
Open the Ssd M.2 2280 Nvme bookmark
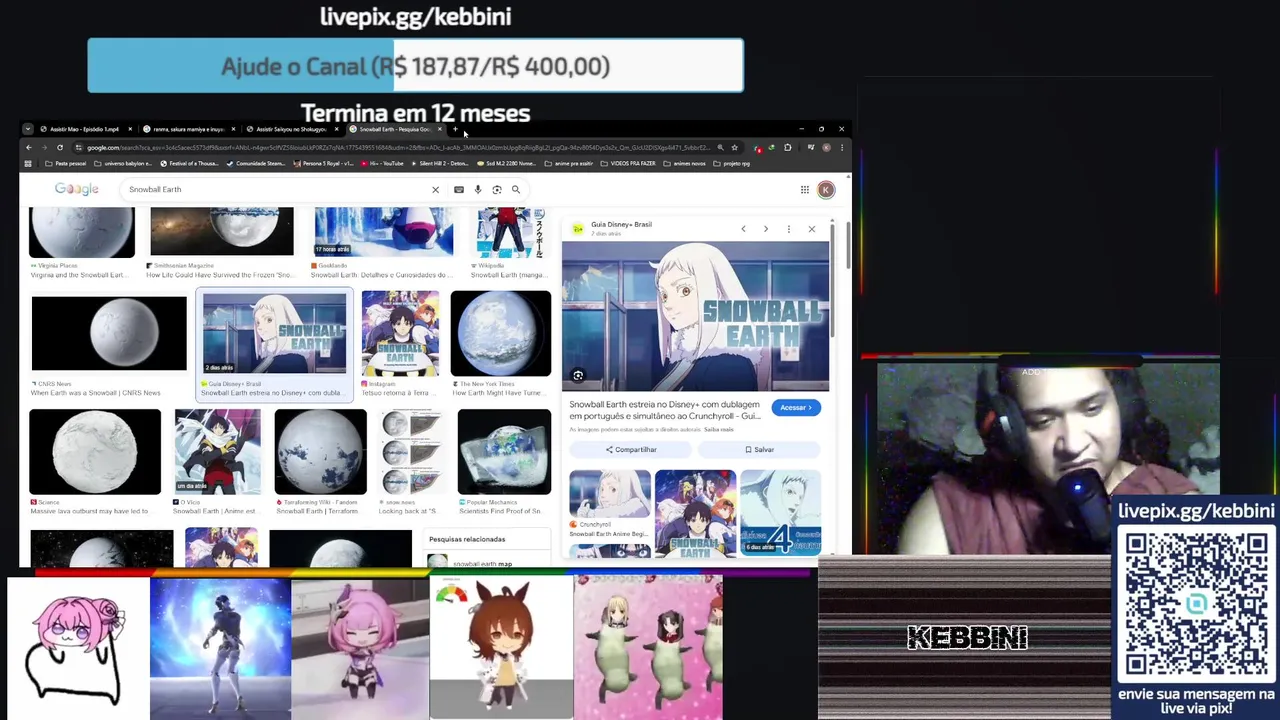509,163
